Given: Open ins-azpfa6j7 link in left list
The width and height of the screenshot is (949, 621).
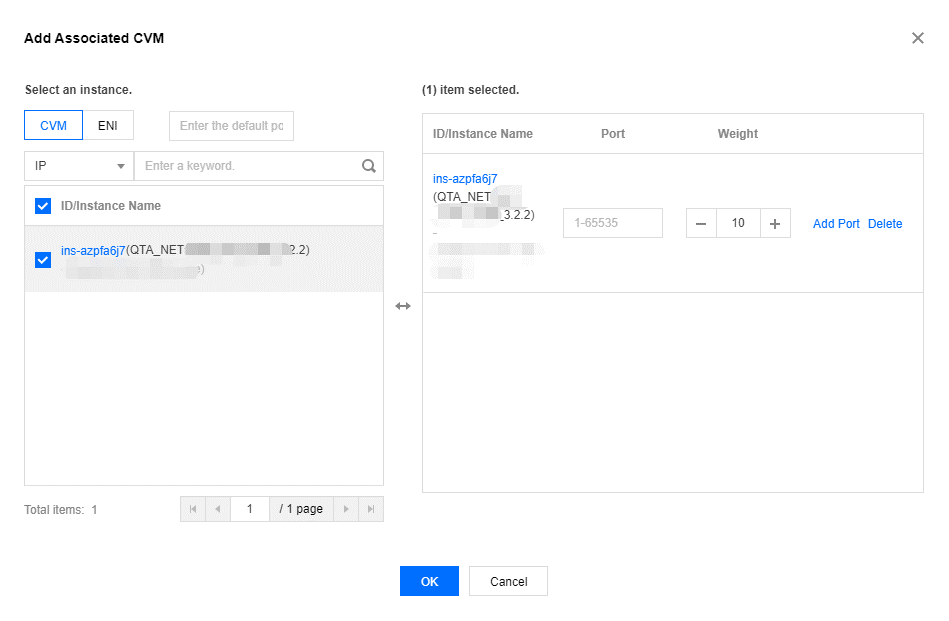Looking at the screenshot, I should click(93, 250).
